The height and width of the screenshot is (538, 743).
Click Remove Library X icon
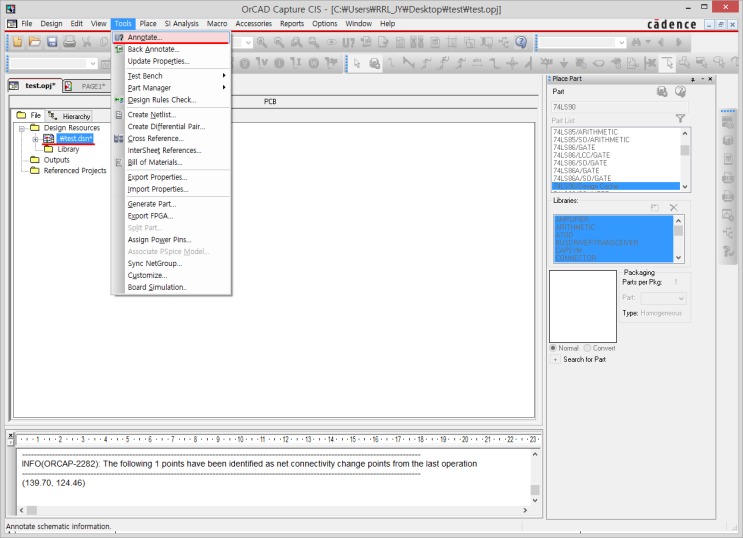[673, 208]
